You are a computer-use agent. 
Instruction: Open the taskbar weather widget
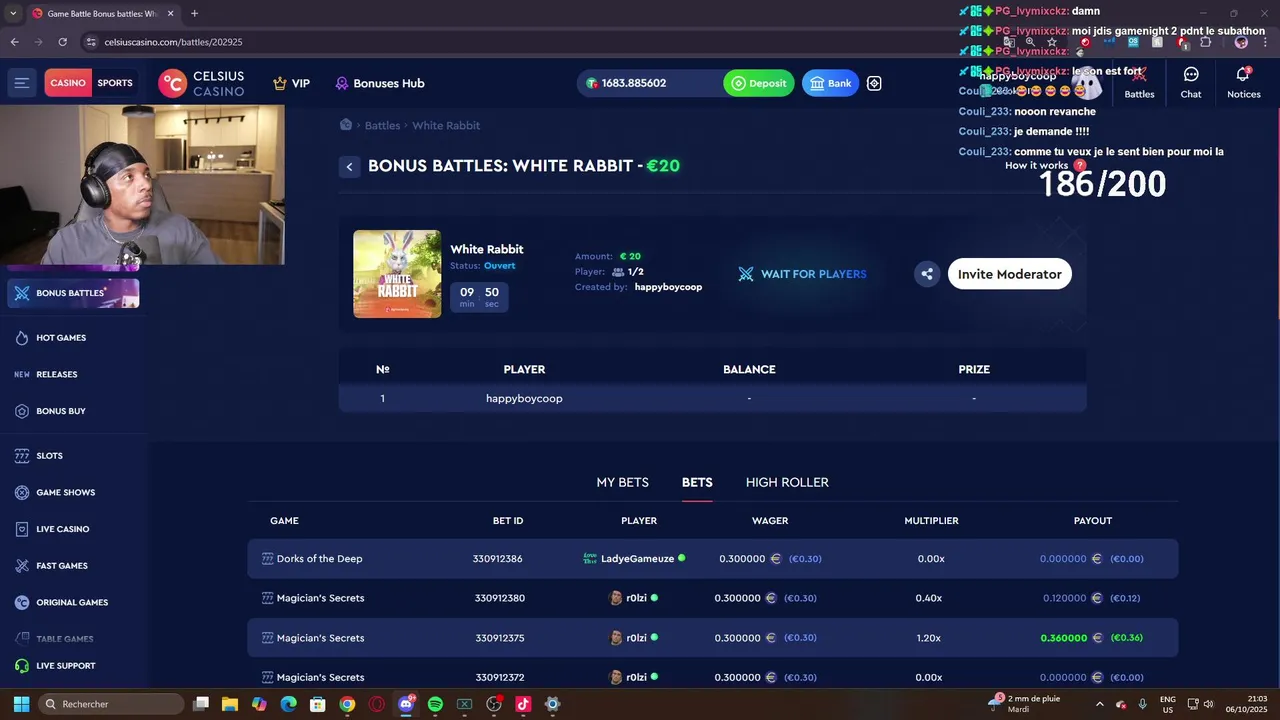click(x=1025, y=704)
